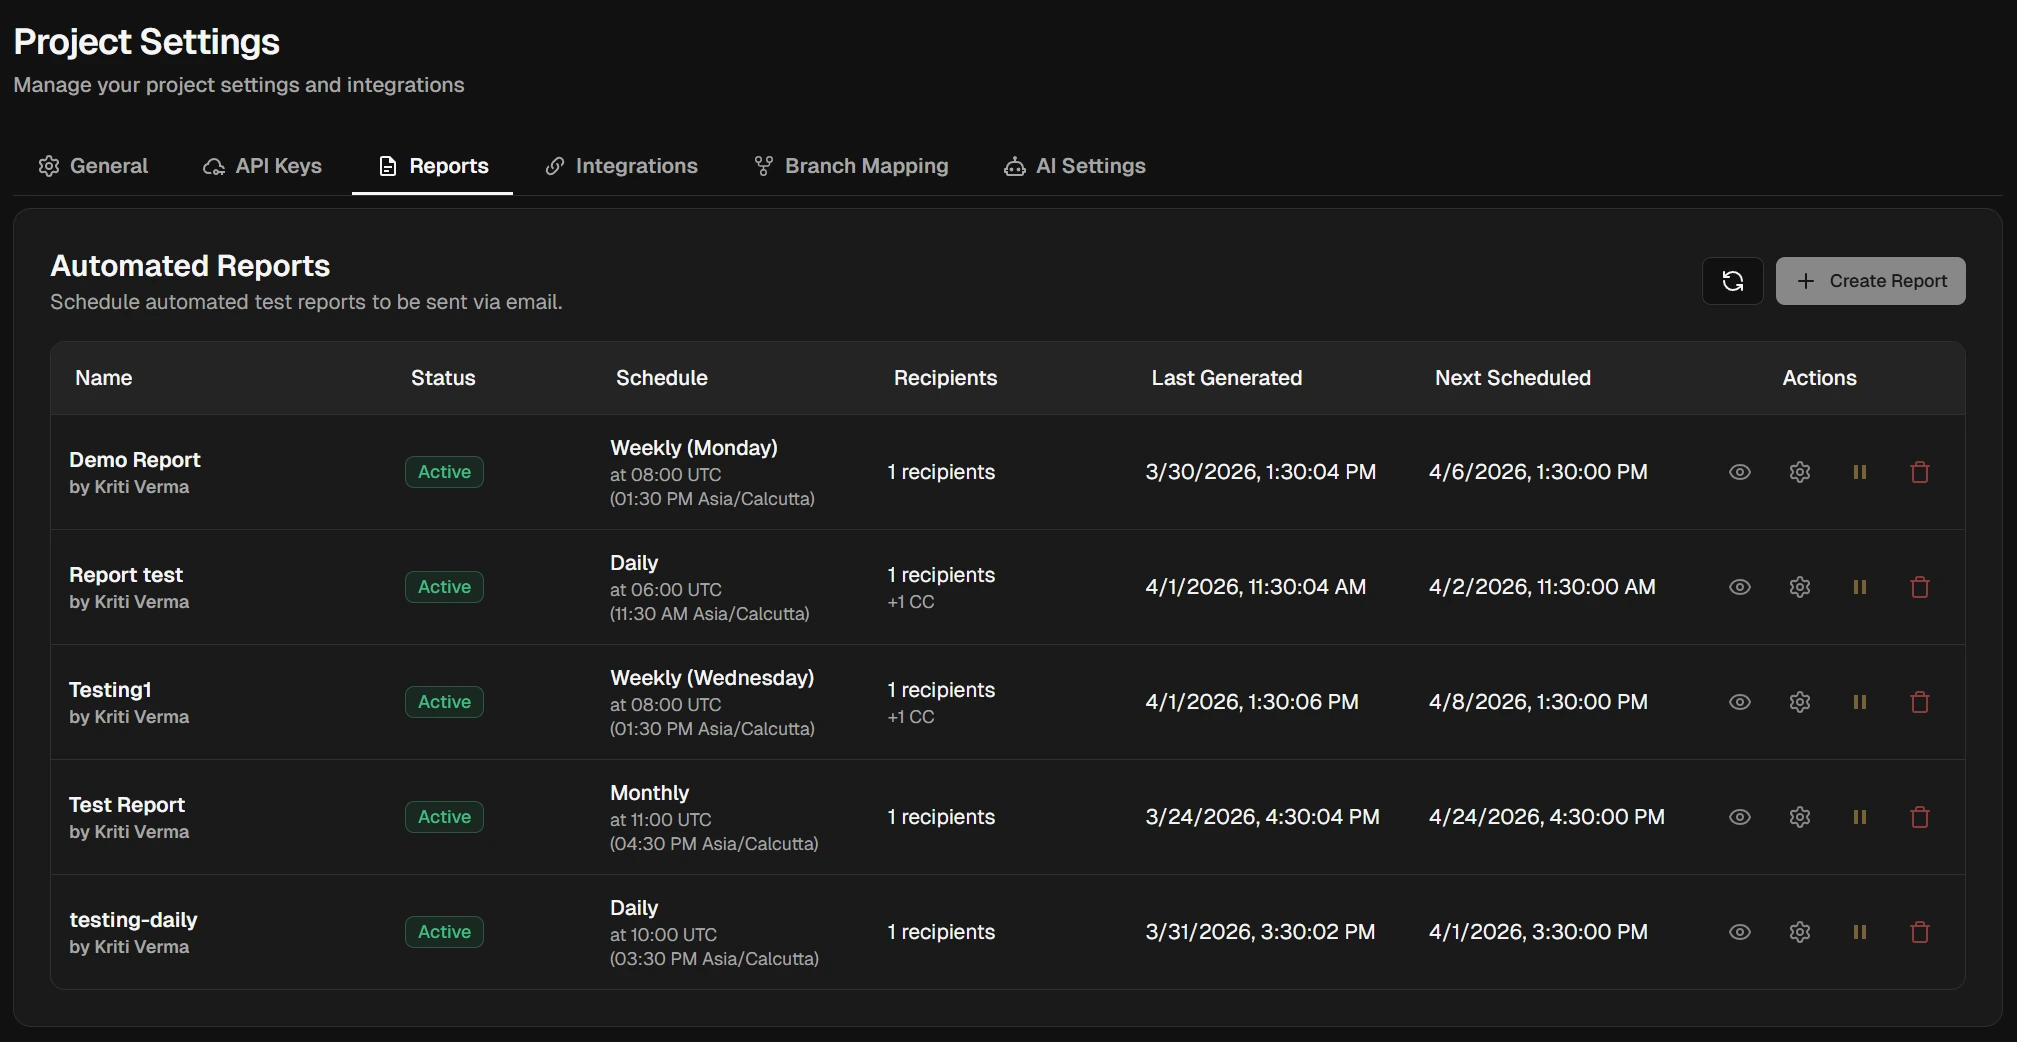Open settings for the Test Report schedule
This screenshot has height=1042, width=2017.
click(1800, 816)
